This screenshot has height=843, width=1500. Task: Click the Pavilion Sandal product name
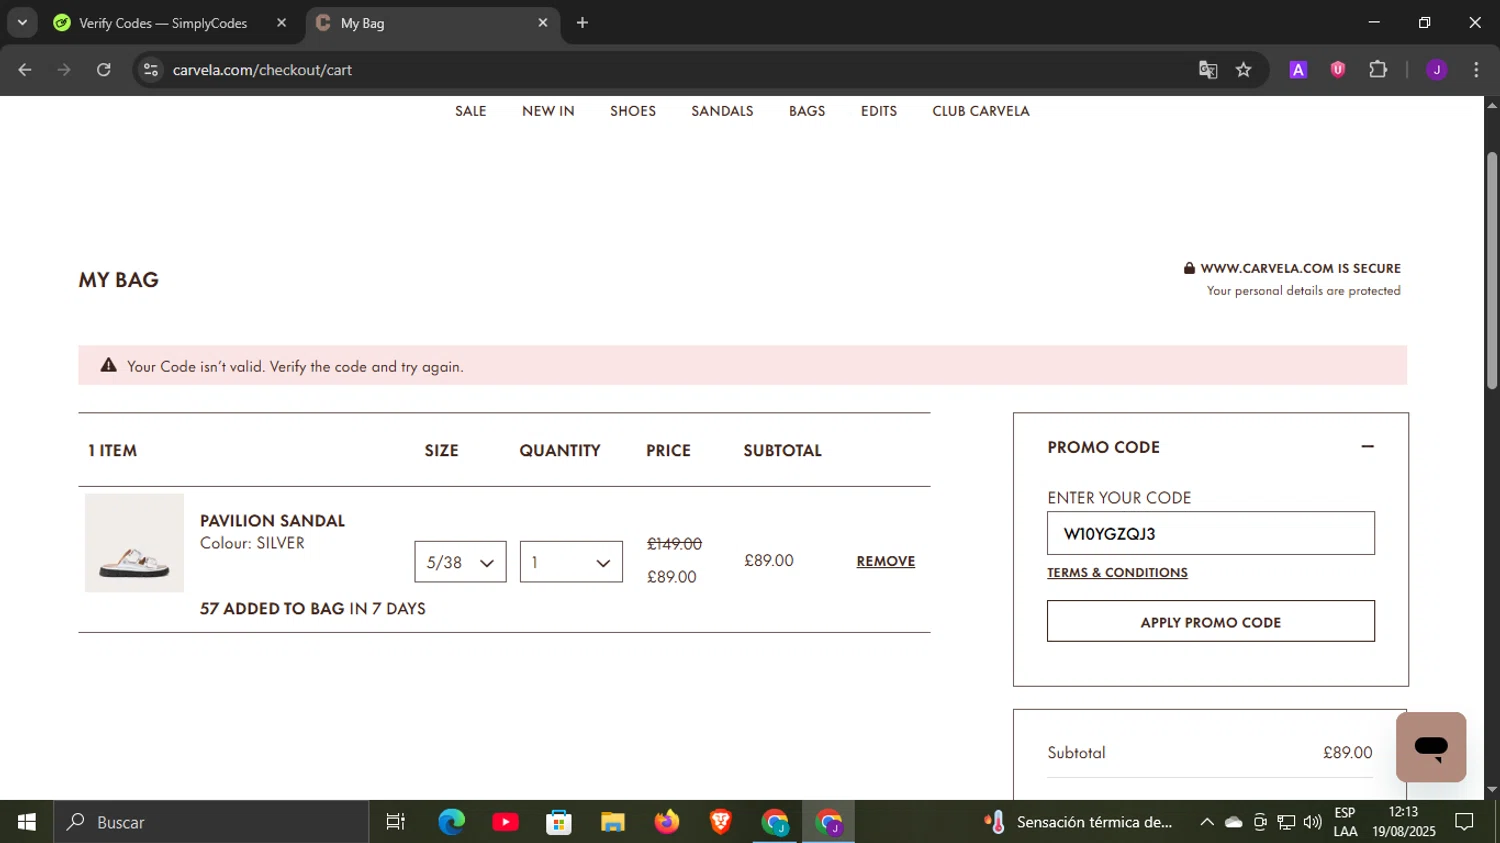tap(272, 521)
